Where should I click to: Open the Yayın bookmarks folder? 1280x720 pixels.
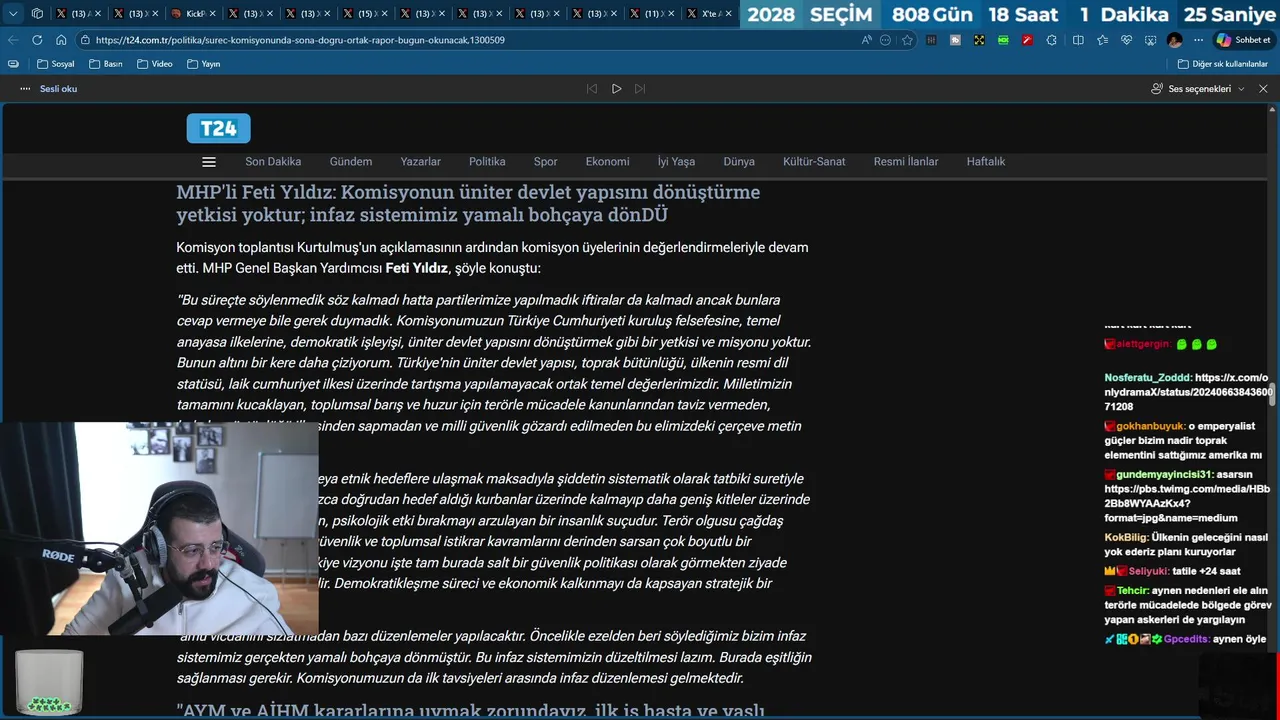tap(204, 64)
